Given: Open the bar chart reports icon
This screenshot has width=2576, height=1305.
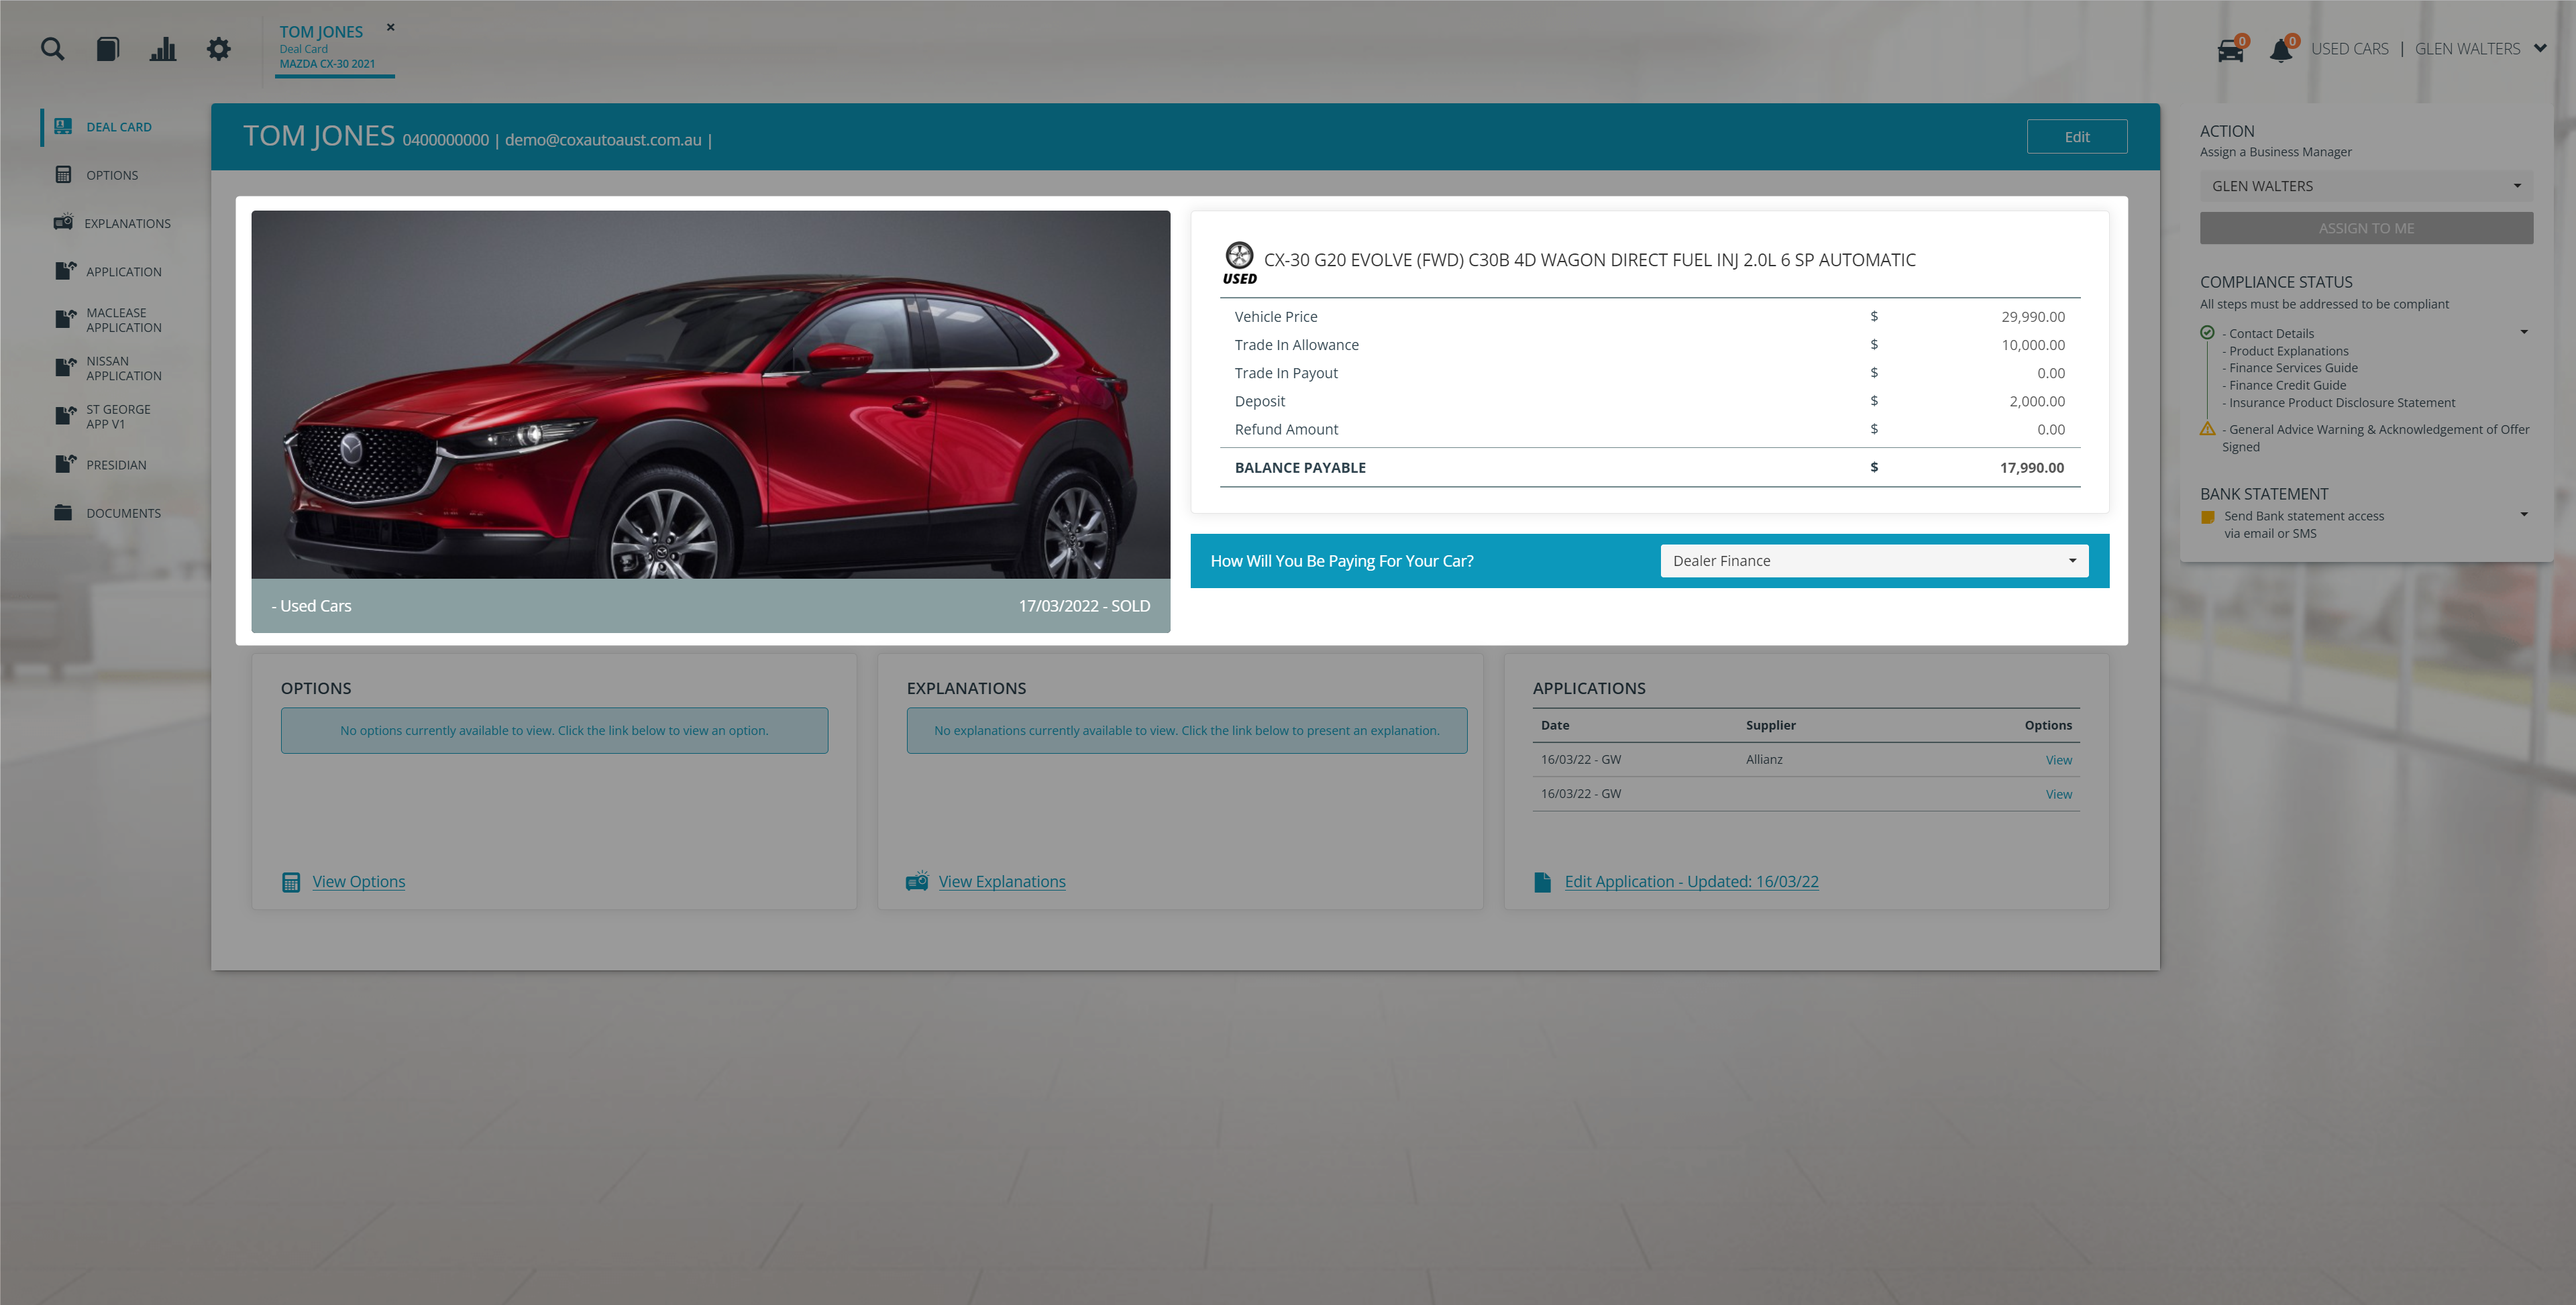Looking at the screenshot, I should [x=163, y=48].
